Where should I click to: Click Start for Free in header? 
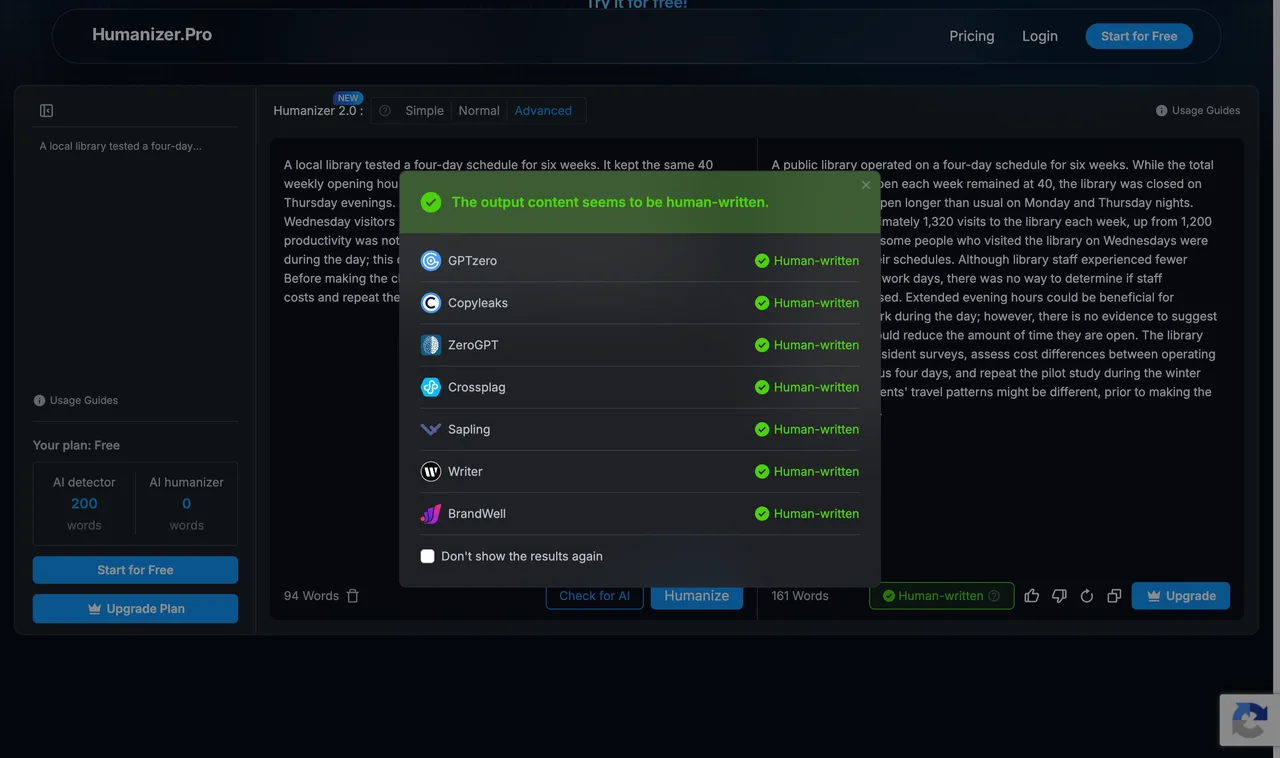[1139, 36]
